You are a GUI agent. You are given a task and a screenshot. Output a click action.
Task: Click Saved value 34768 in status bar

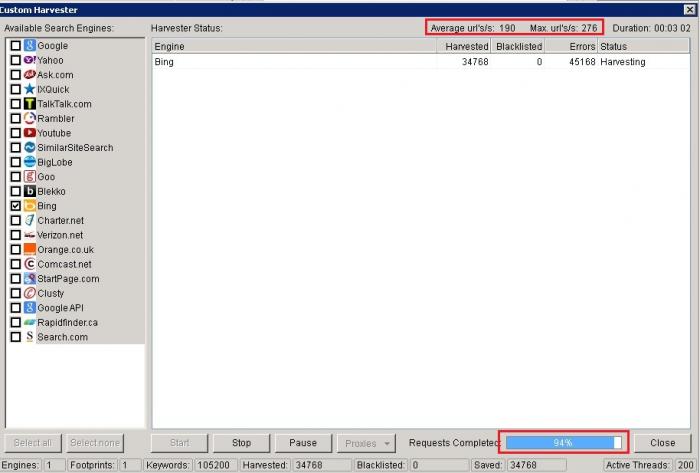(x=523, y=465)
